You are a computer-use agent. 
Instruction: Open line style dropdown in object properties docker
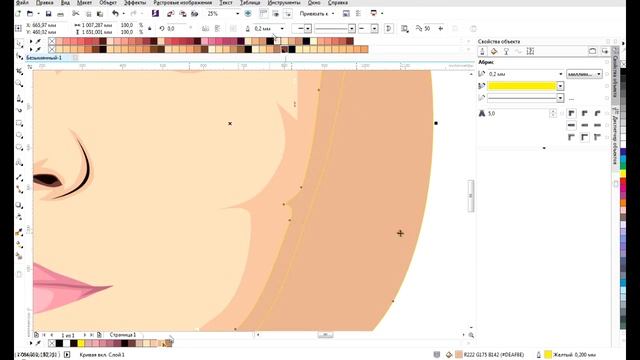click(x=560, y=98)
